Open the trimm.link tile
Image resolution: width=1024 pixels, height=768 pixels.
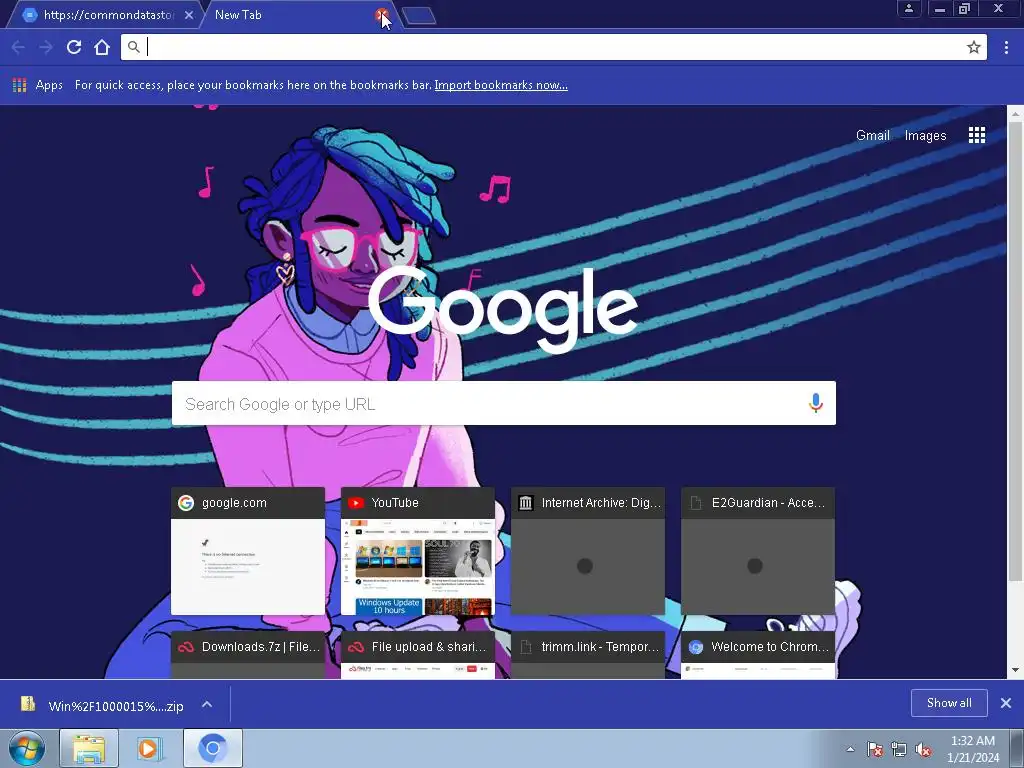pos(588,655)
